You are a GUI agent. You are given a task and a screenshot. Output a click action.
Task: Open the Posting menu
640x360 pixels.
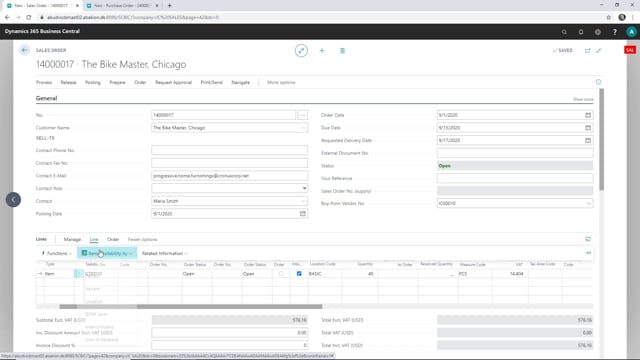click(x=93, y=82)
